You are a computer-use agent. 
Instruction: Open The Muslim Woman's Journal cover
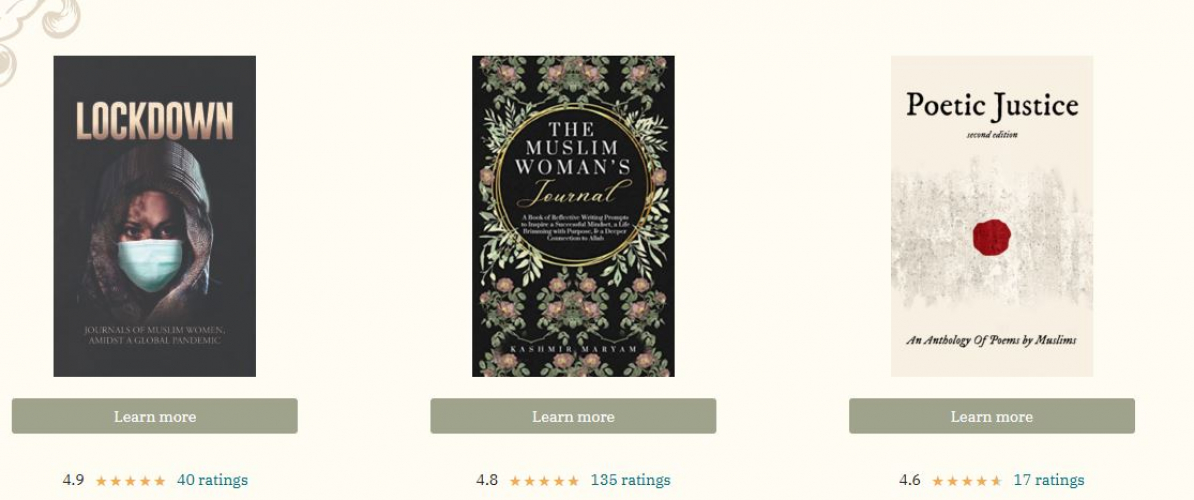click(x=573, y=216)
